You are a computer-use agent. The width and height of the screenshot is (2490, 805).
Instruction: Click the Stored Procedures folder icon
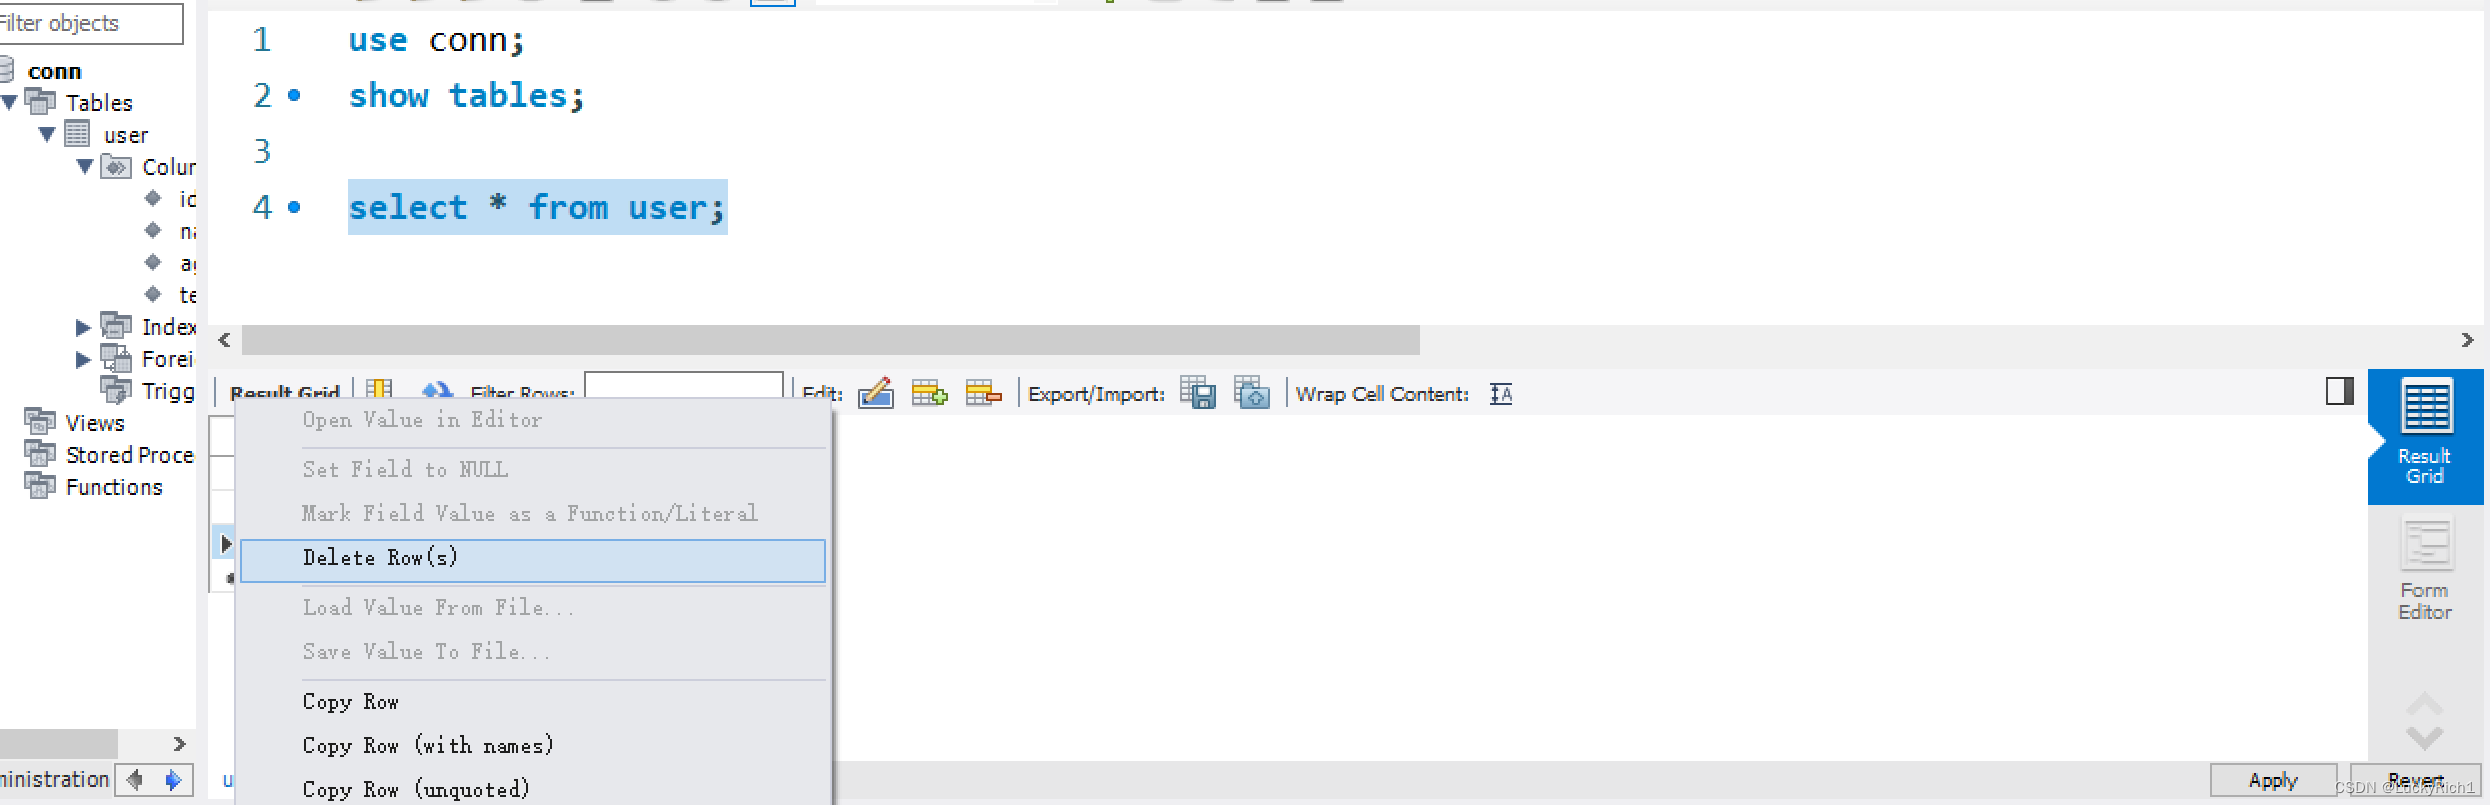(40, 453)
